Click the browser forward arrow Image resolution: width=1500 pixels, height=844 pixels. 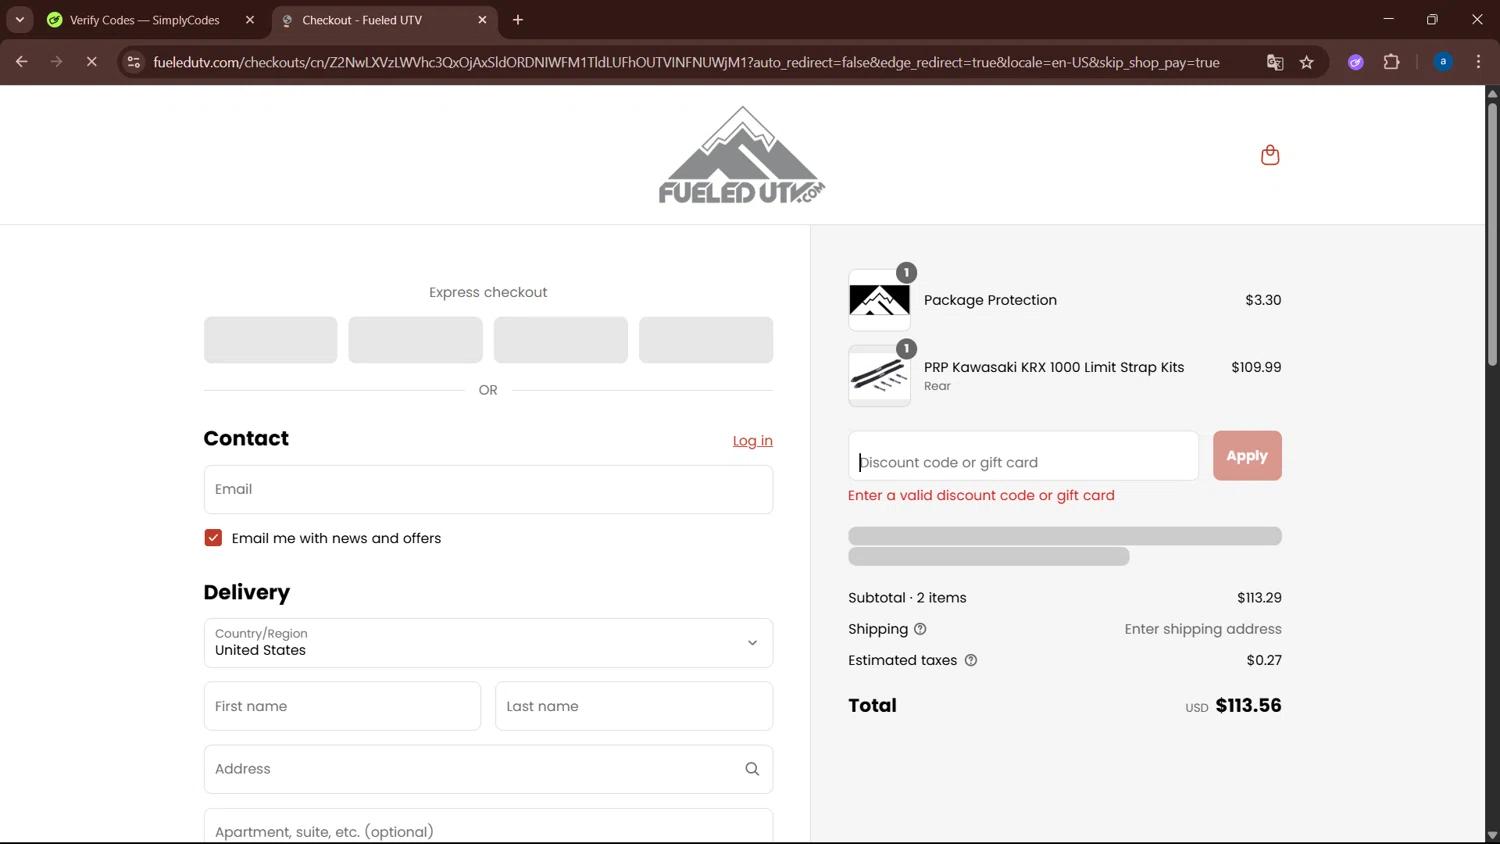tap(56, 62)
